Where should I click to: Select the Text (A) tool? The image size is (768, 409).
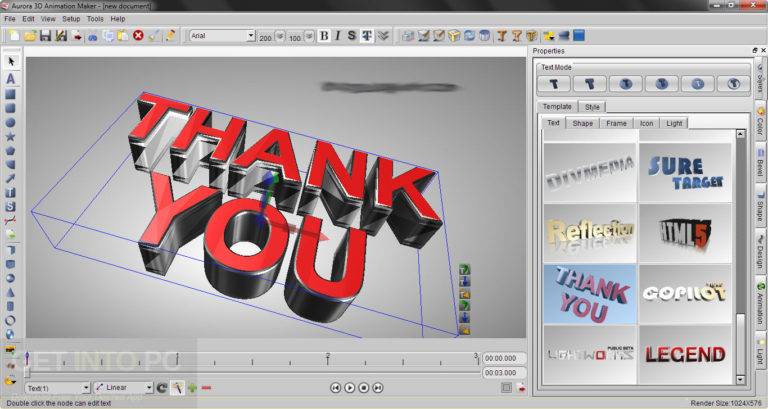pos(11,78)
